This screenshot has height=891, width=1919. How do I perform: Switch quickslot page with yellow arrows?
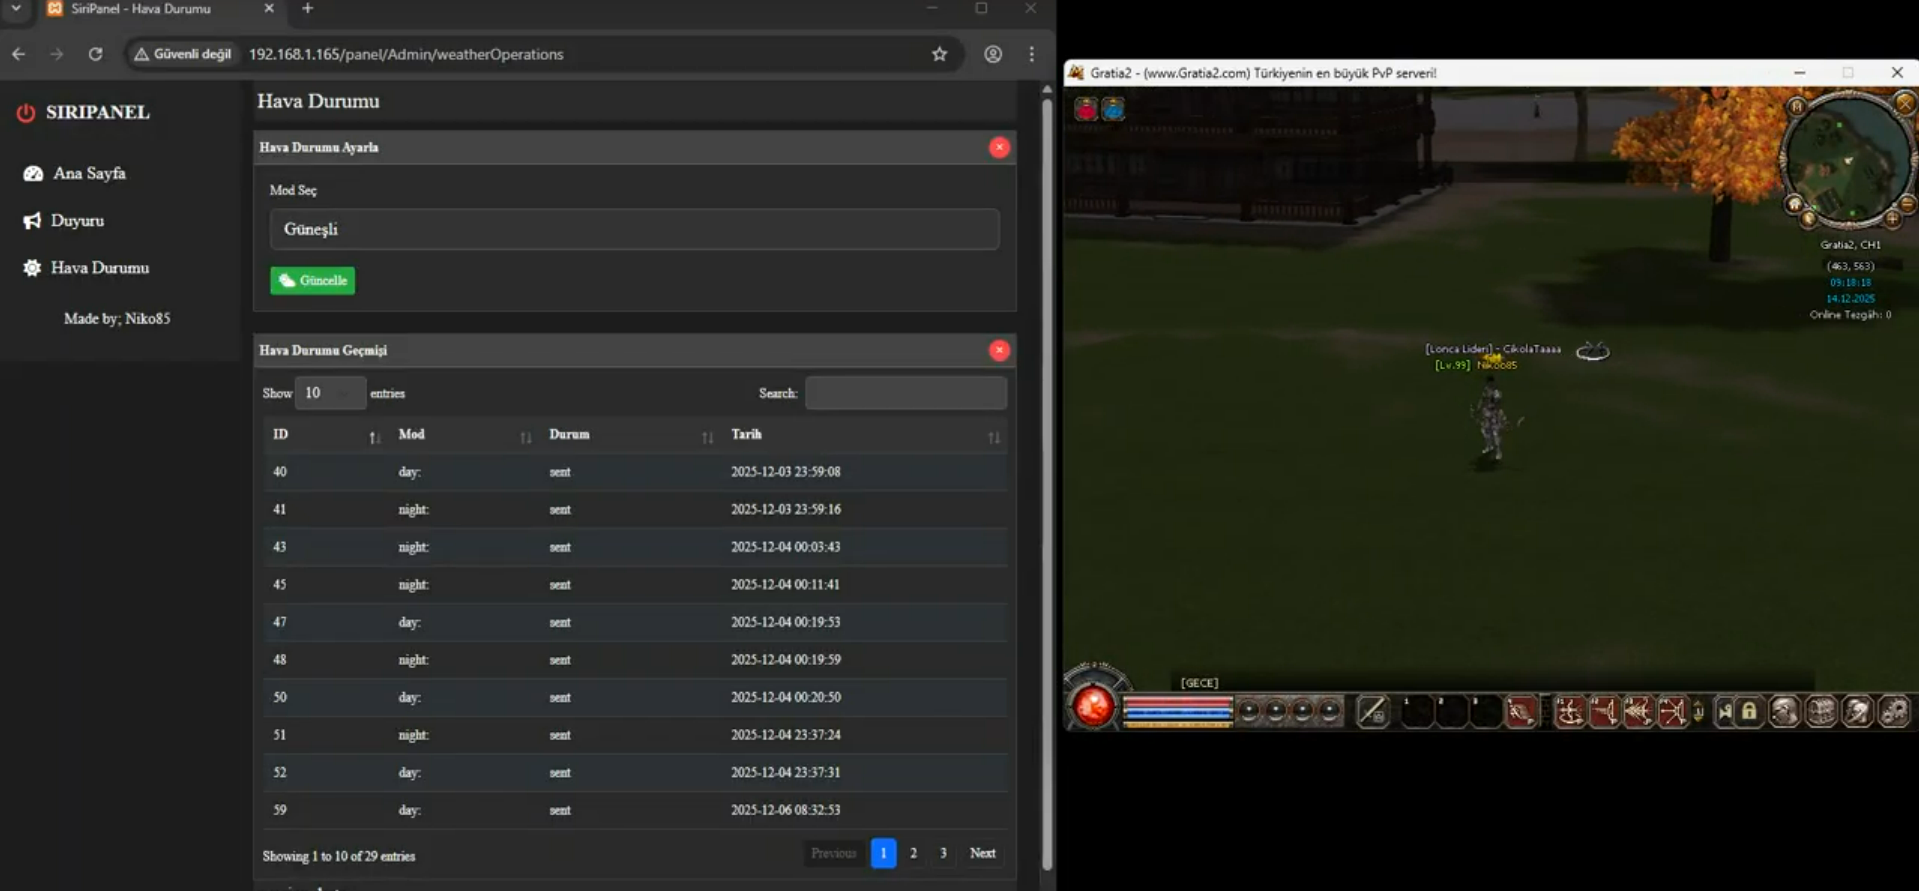(1699, 711)
